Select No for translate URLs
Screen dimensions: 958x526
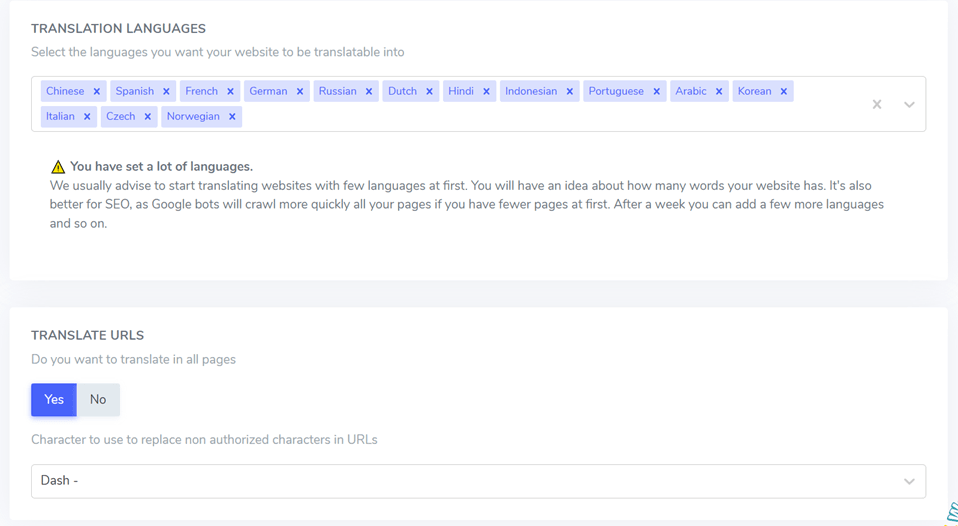click(98, 400)
